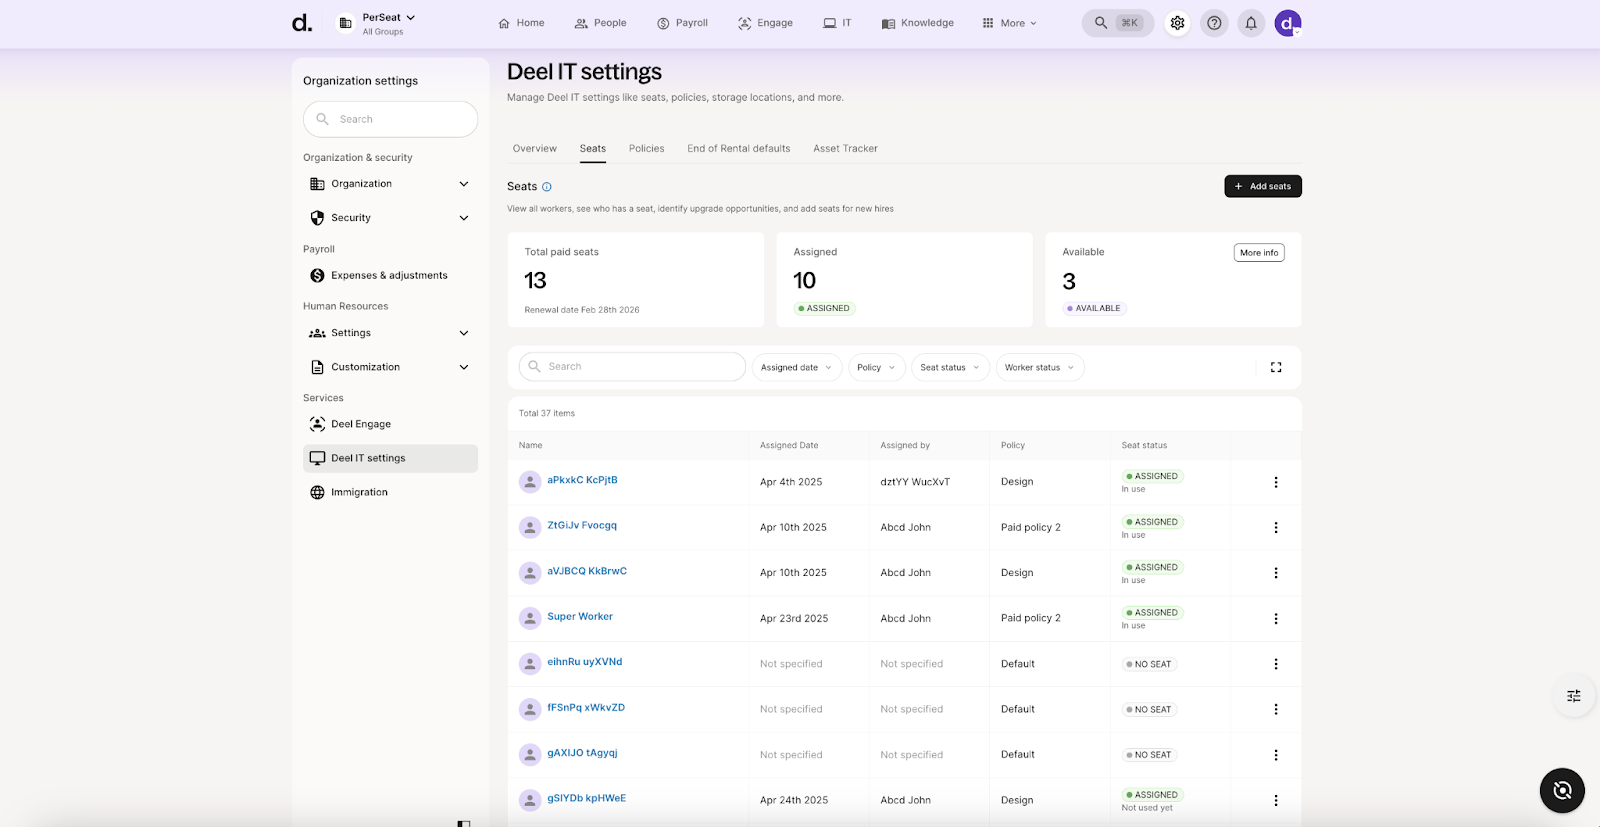Click the sidebar collapse icon at bottom
Screen dimensions: 1600x827
pos(464,823)
